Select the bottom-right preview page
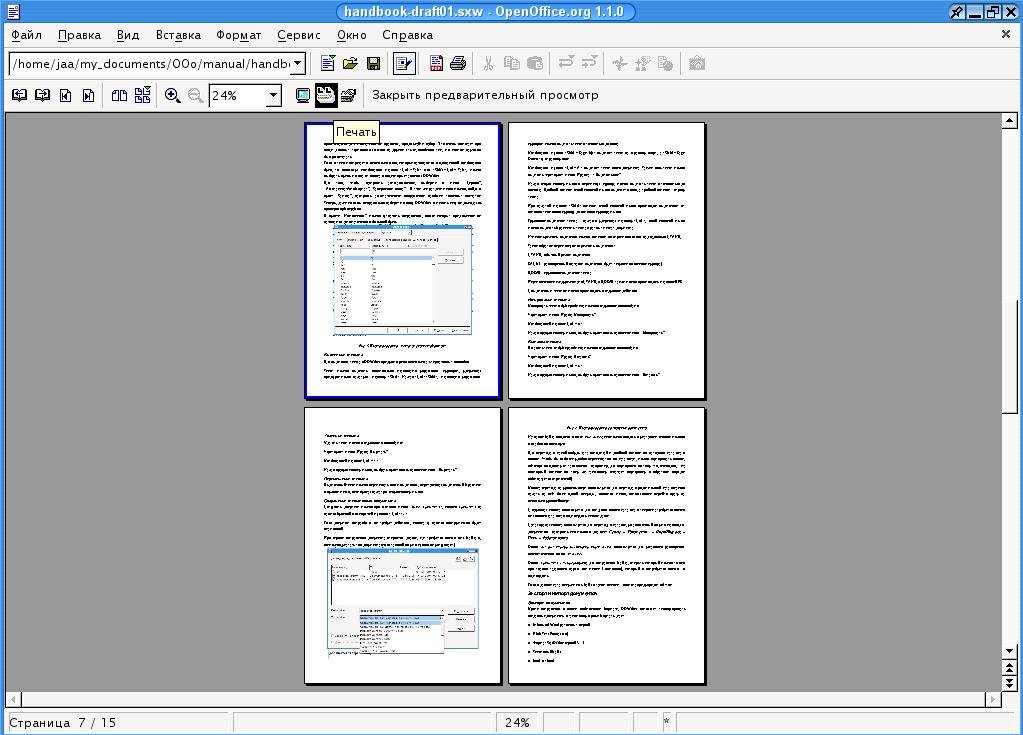 607,545
